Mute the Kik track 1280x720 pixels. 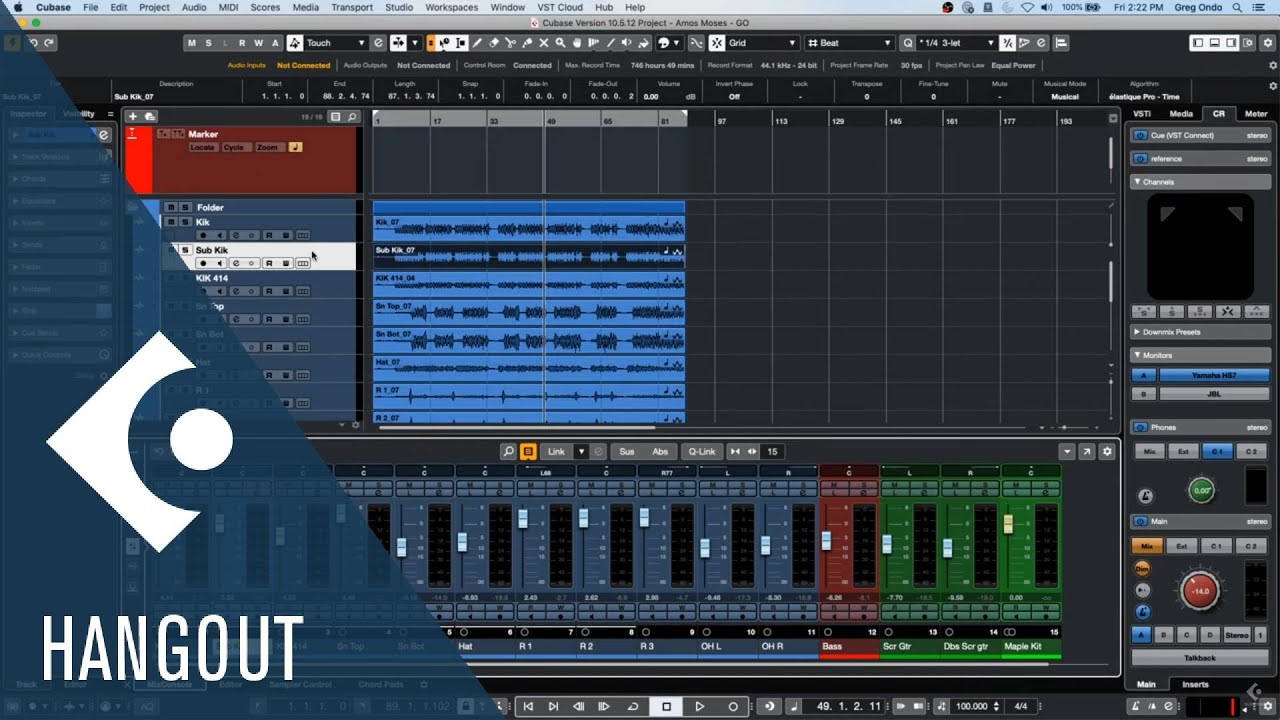point(171,222)
